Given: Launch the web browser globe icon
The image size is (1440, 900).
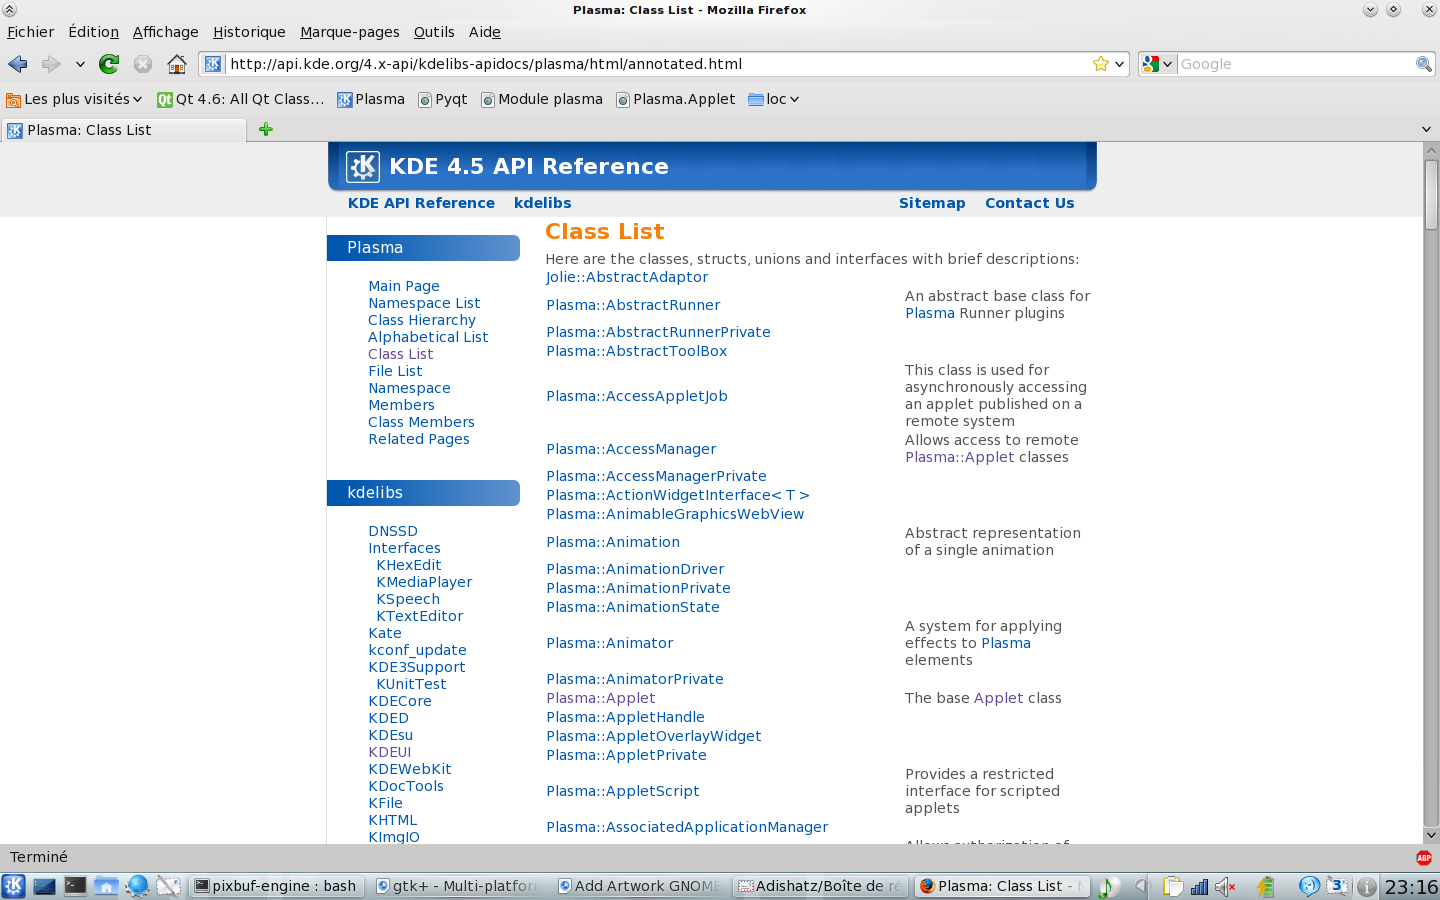Looking at the screenshot, I should 137,886.
